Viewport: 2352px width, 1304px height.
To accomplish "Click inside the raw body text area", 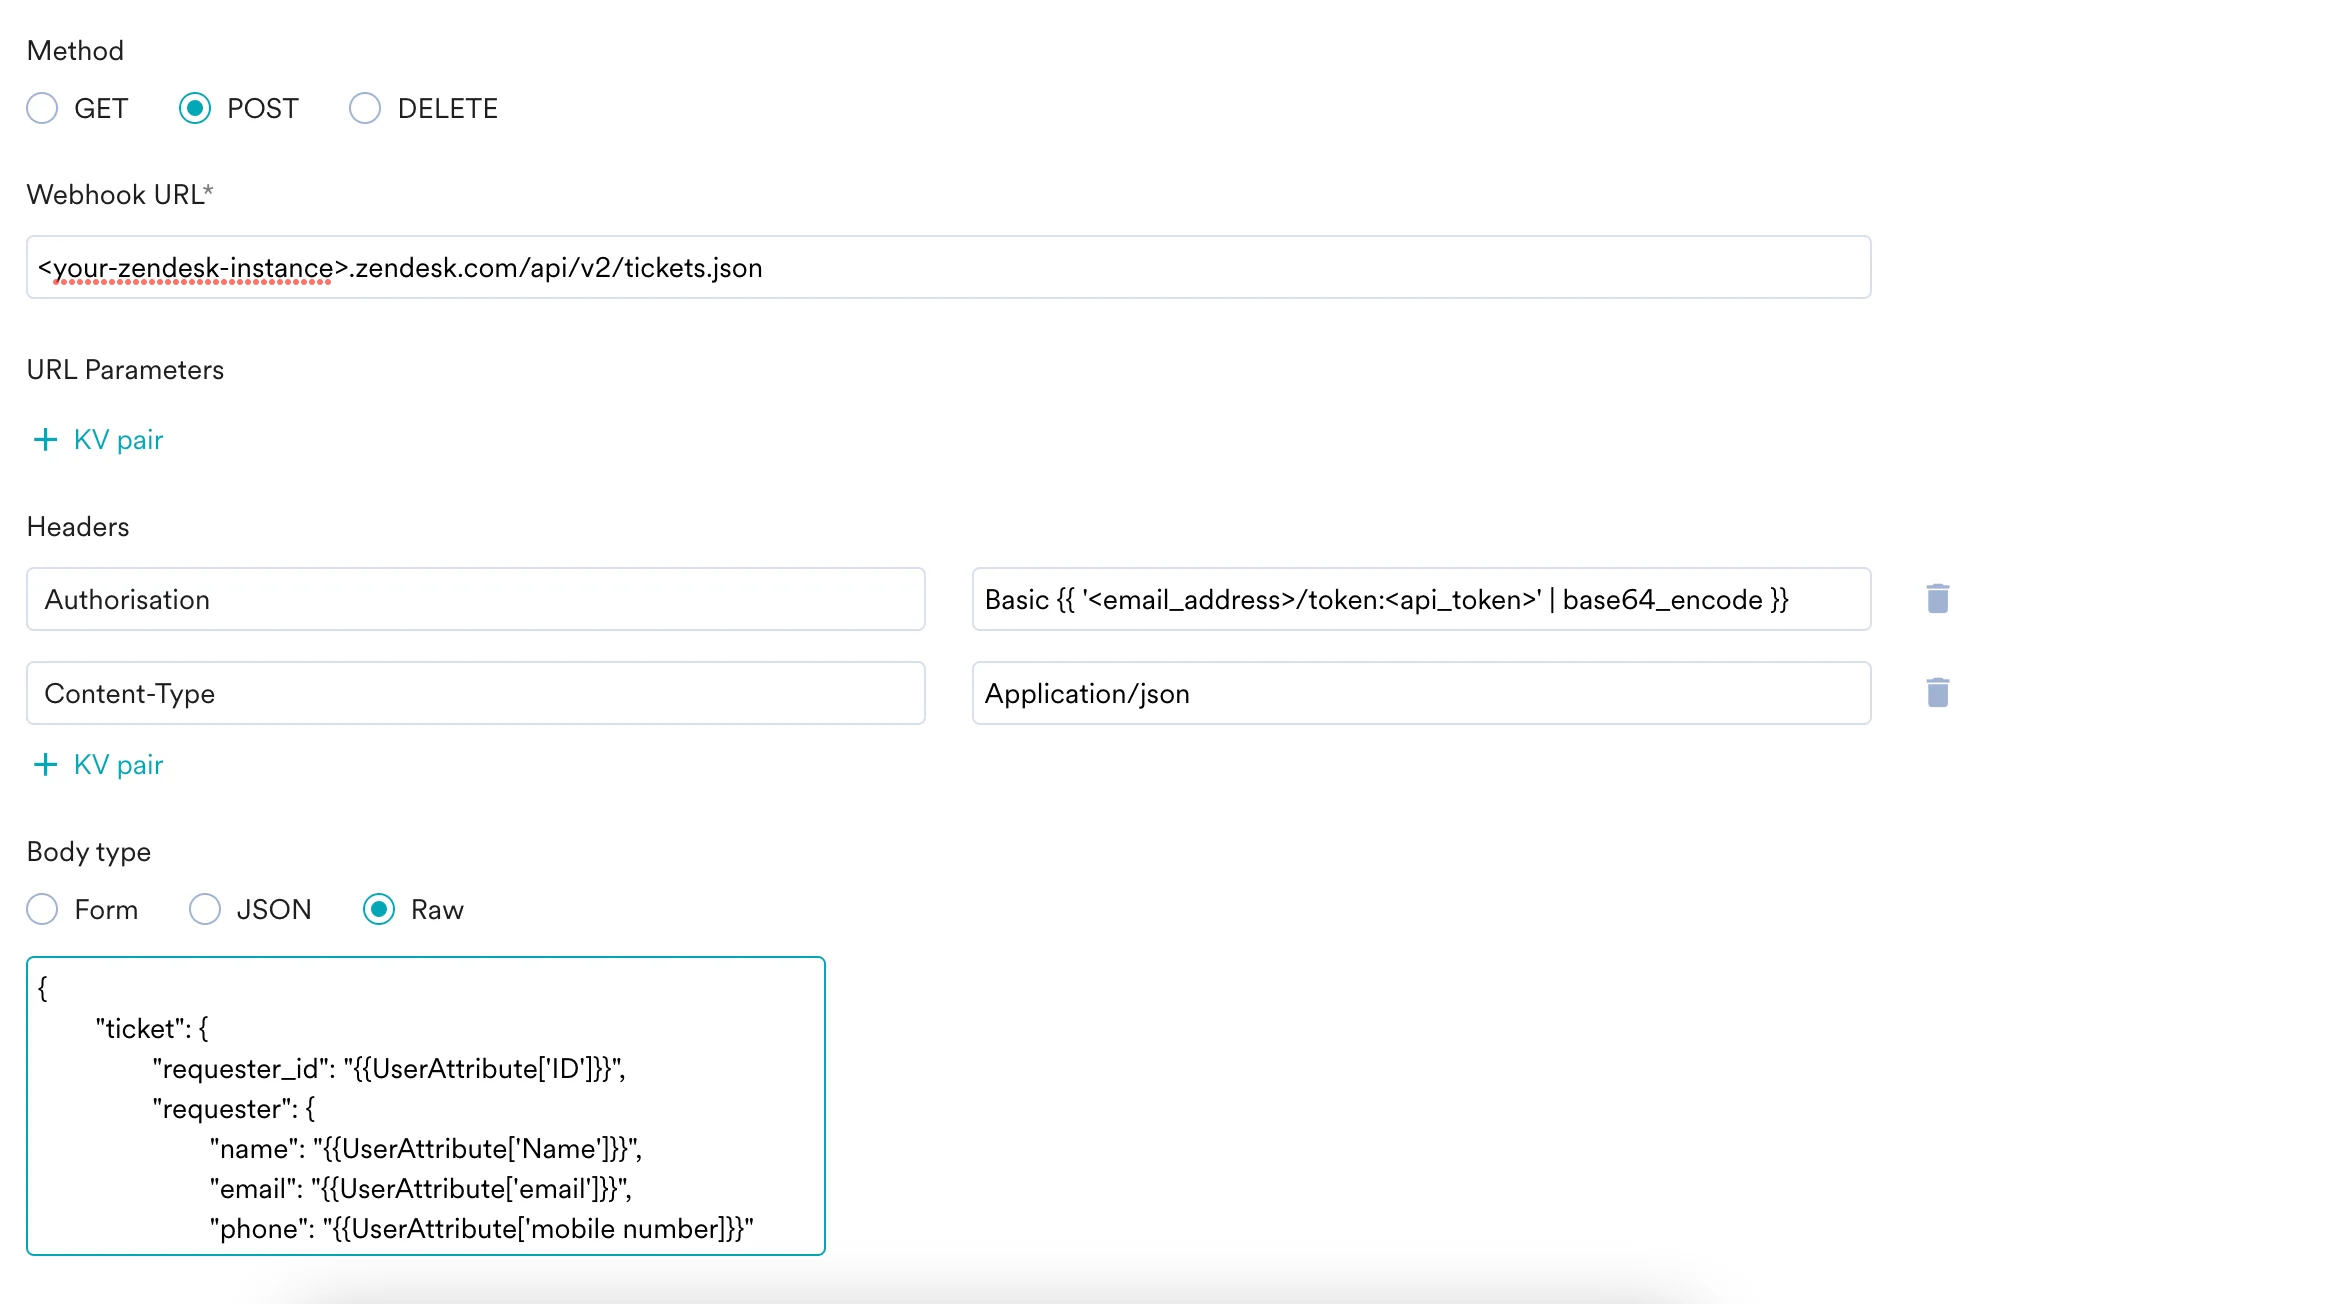I will 426,1106.
